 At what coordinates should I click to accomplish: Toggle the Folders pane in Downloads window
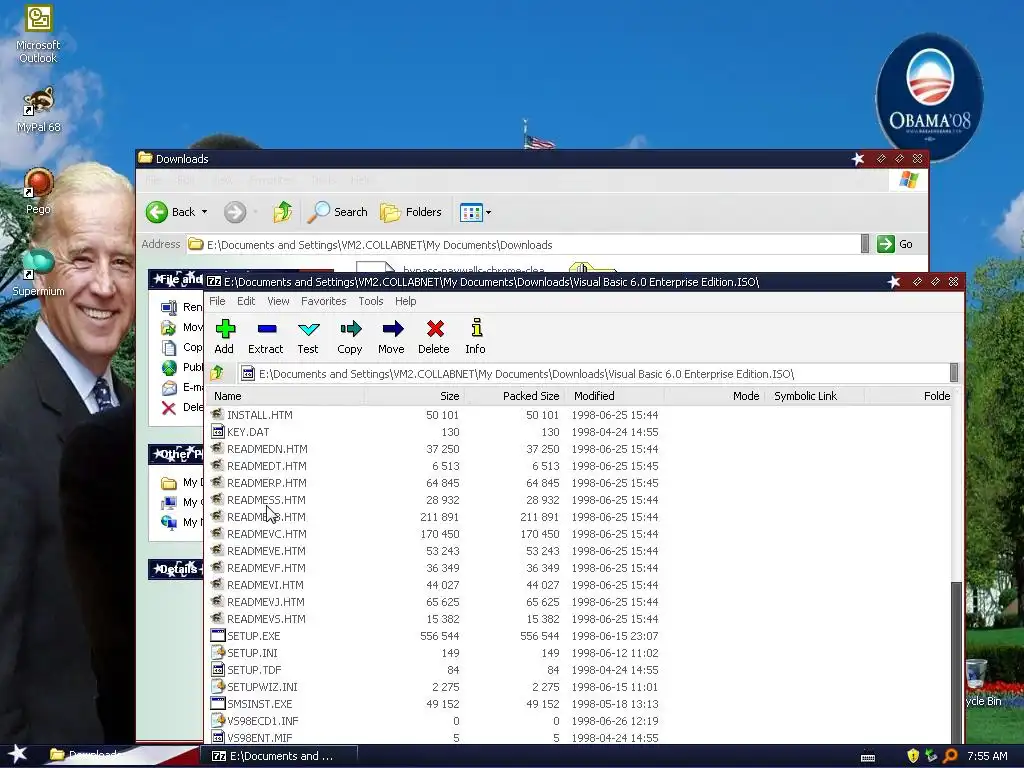tap(411, 212)
